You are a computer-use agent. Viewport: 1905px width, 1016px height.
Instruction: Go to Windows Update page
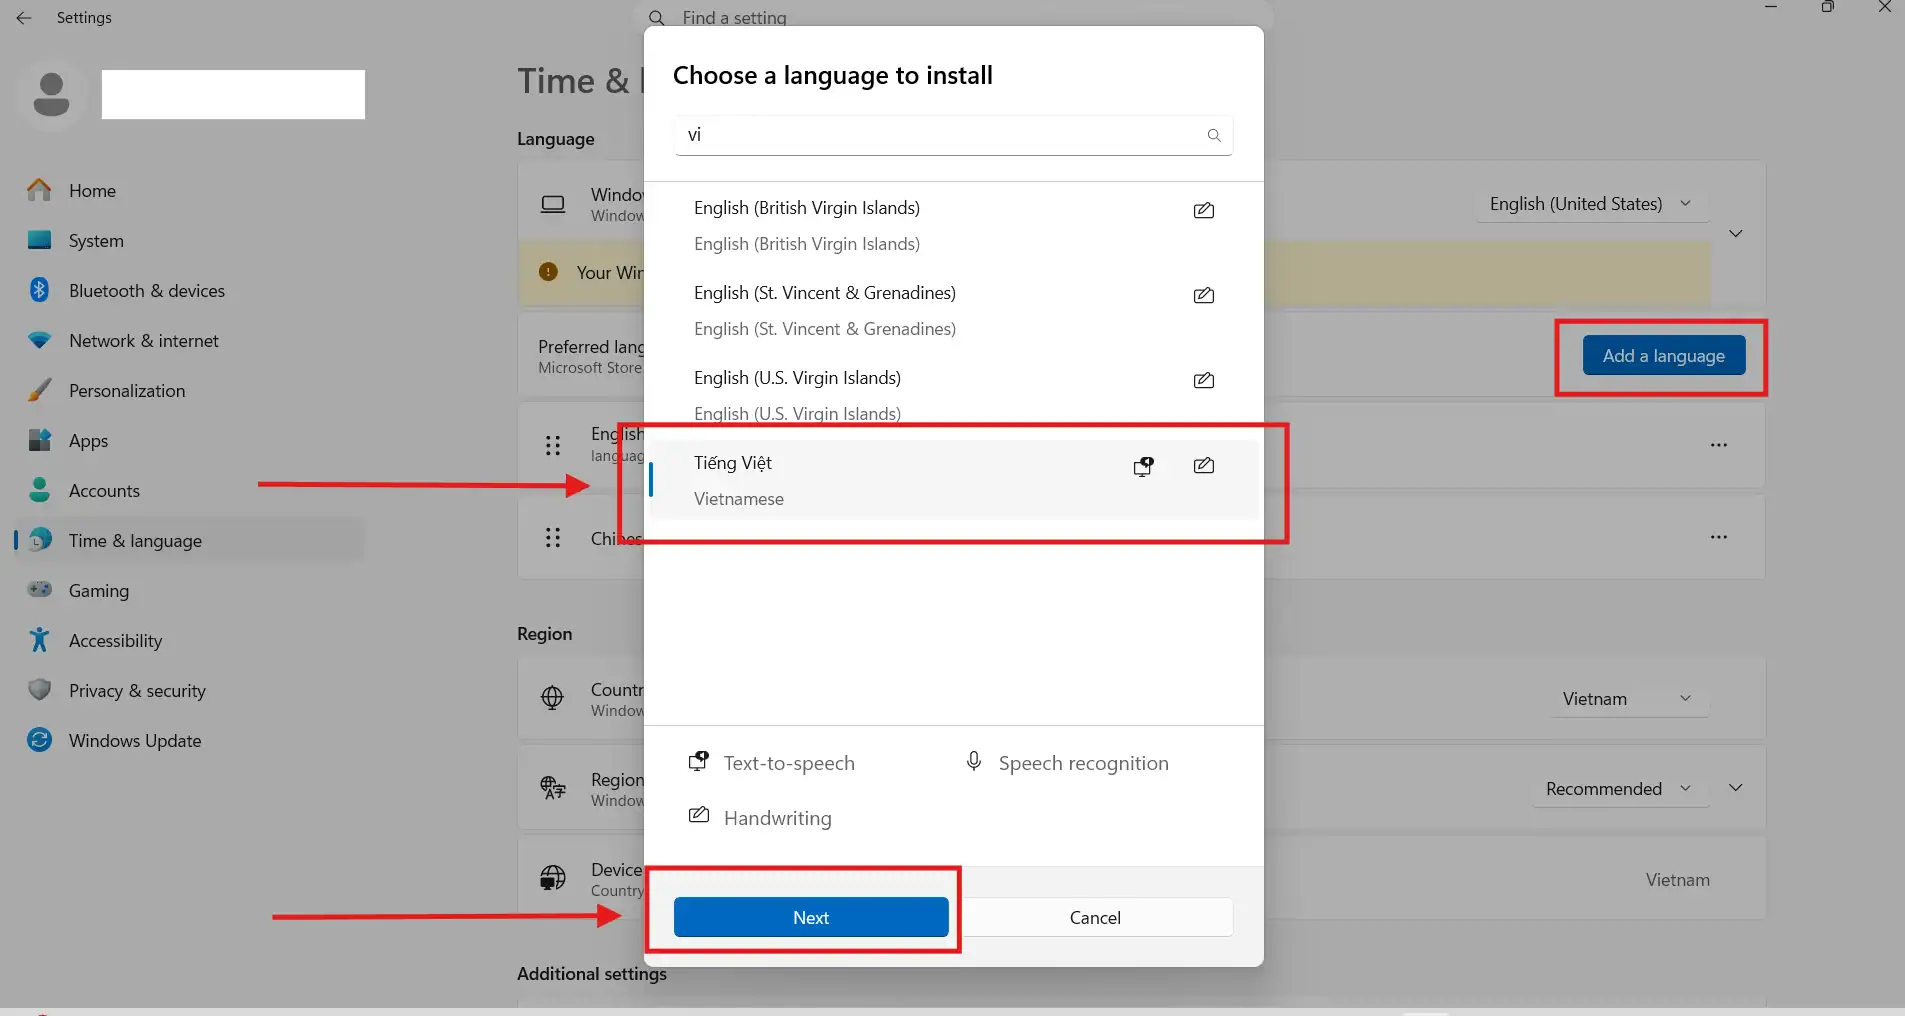click(x=134, y=741)
